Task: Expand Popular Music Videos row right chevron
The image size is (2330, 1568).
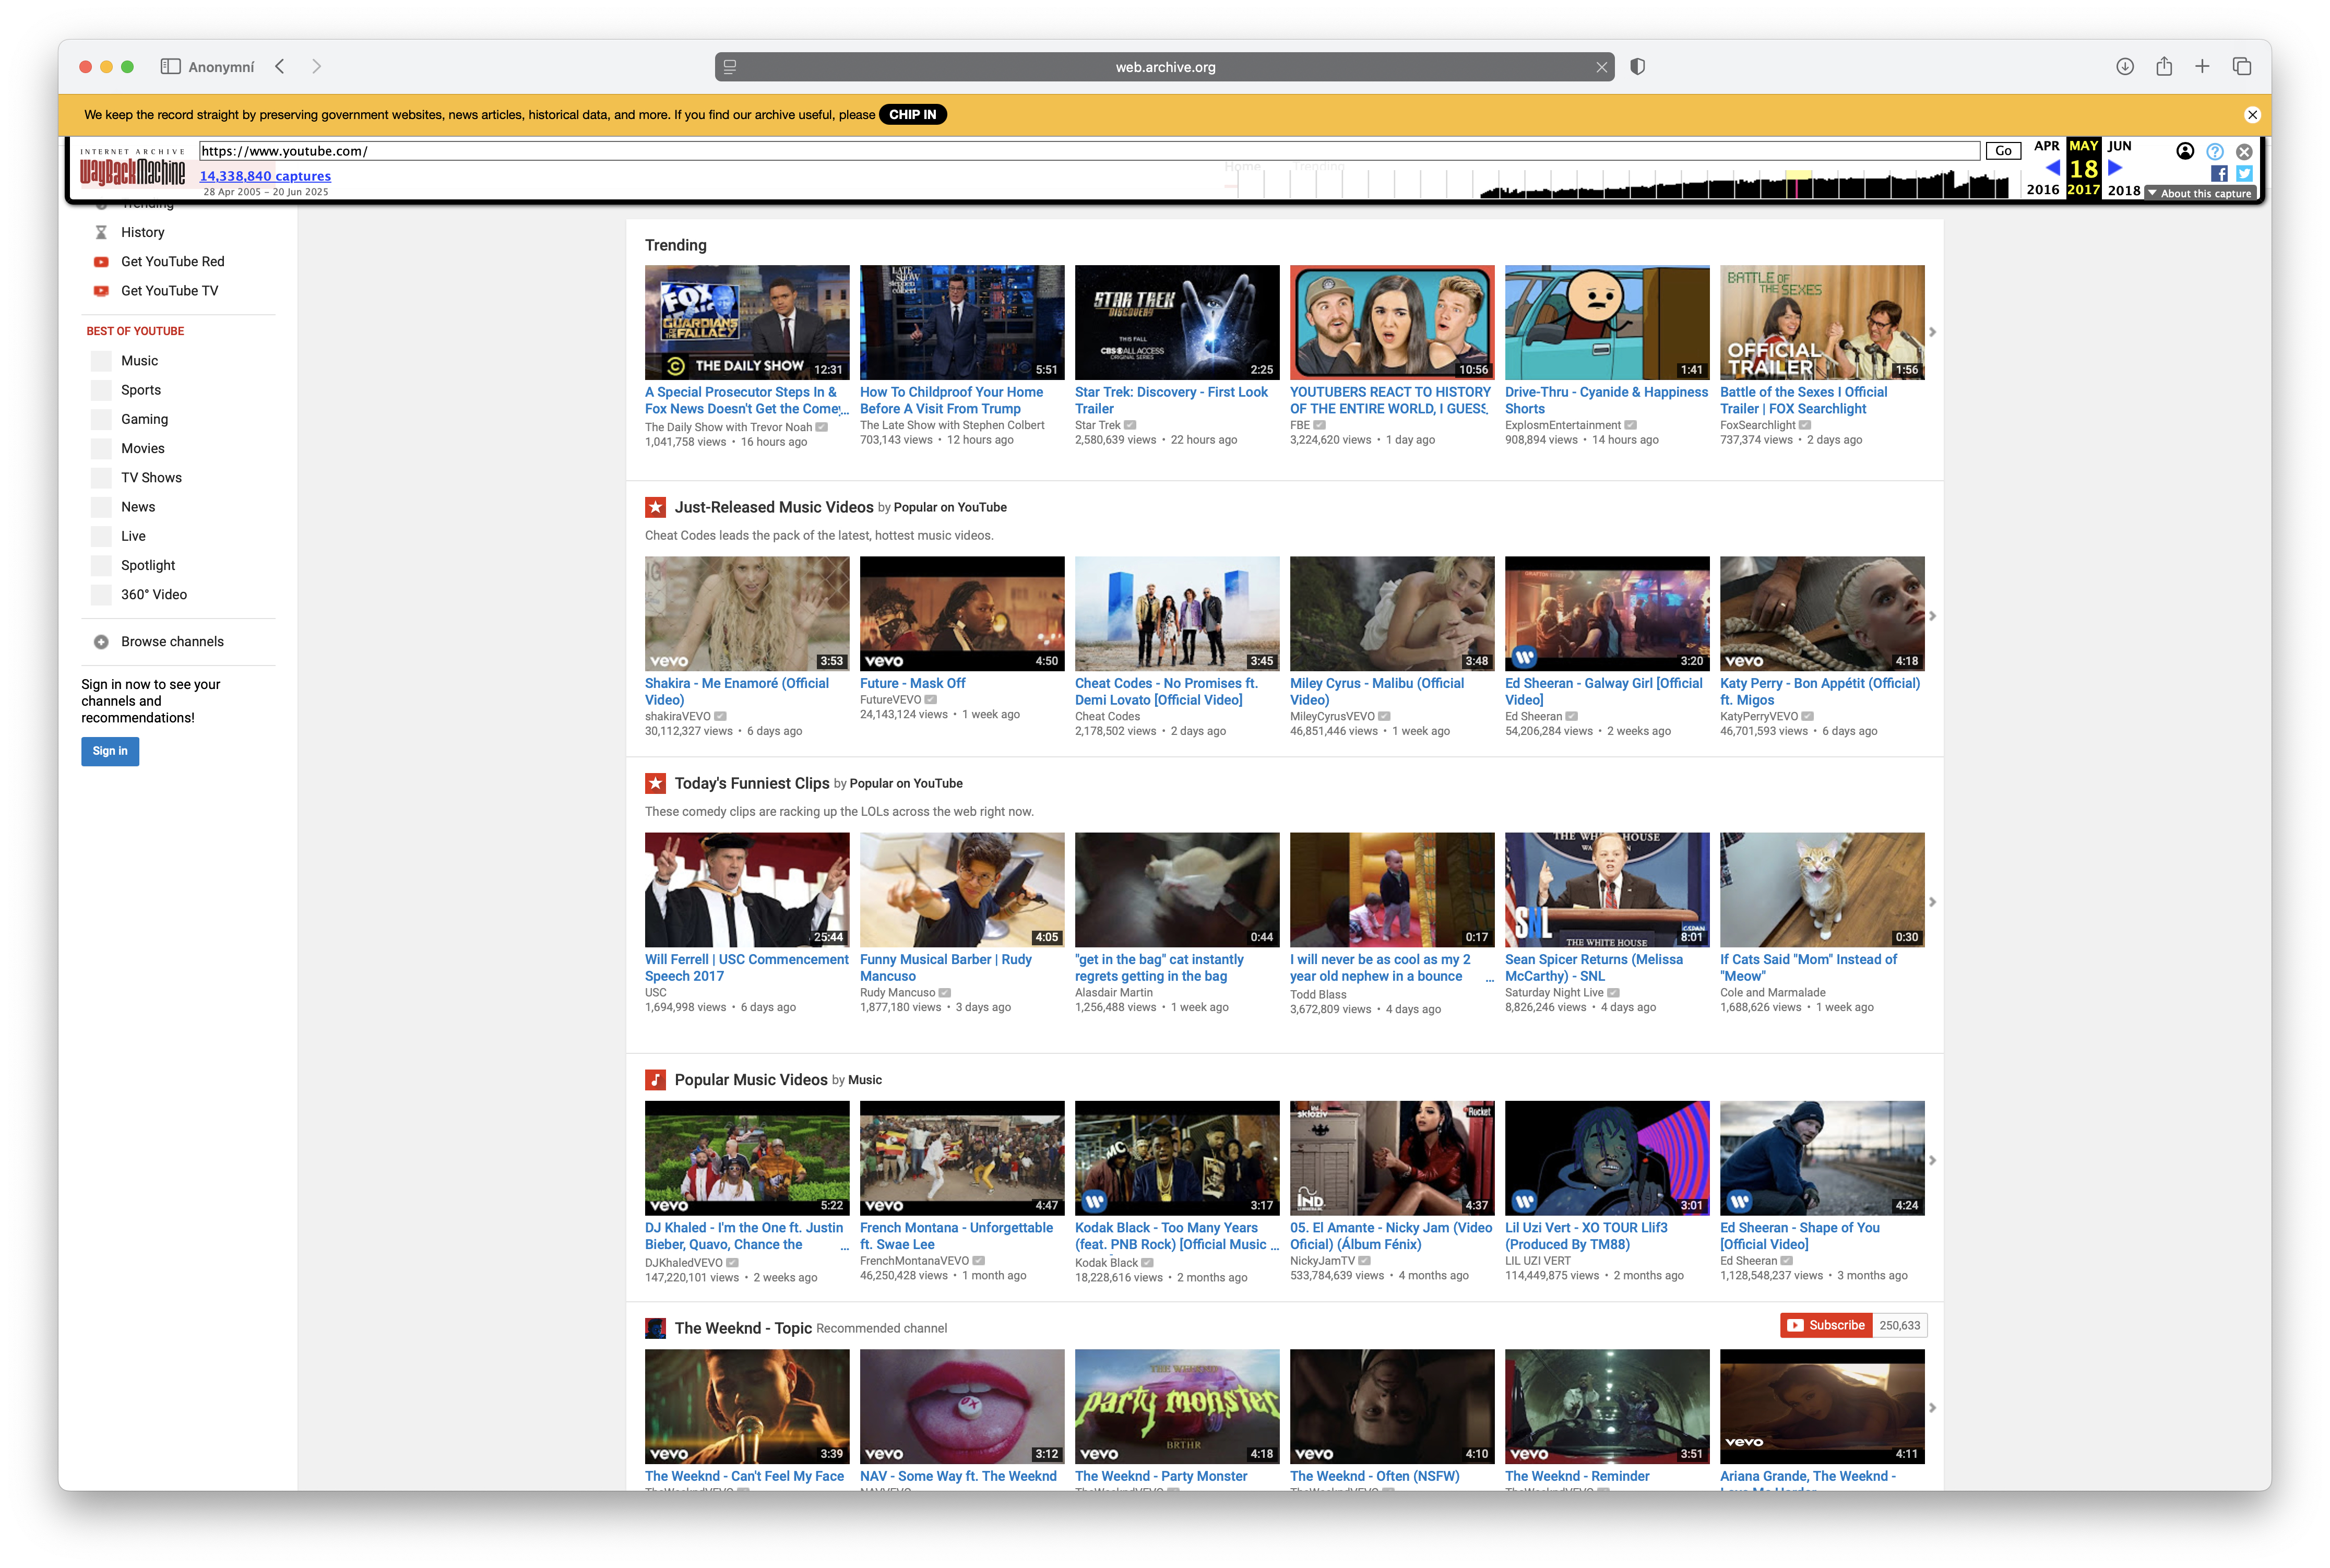Action: pyautogui.click(x=1932, y=1160)
